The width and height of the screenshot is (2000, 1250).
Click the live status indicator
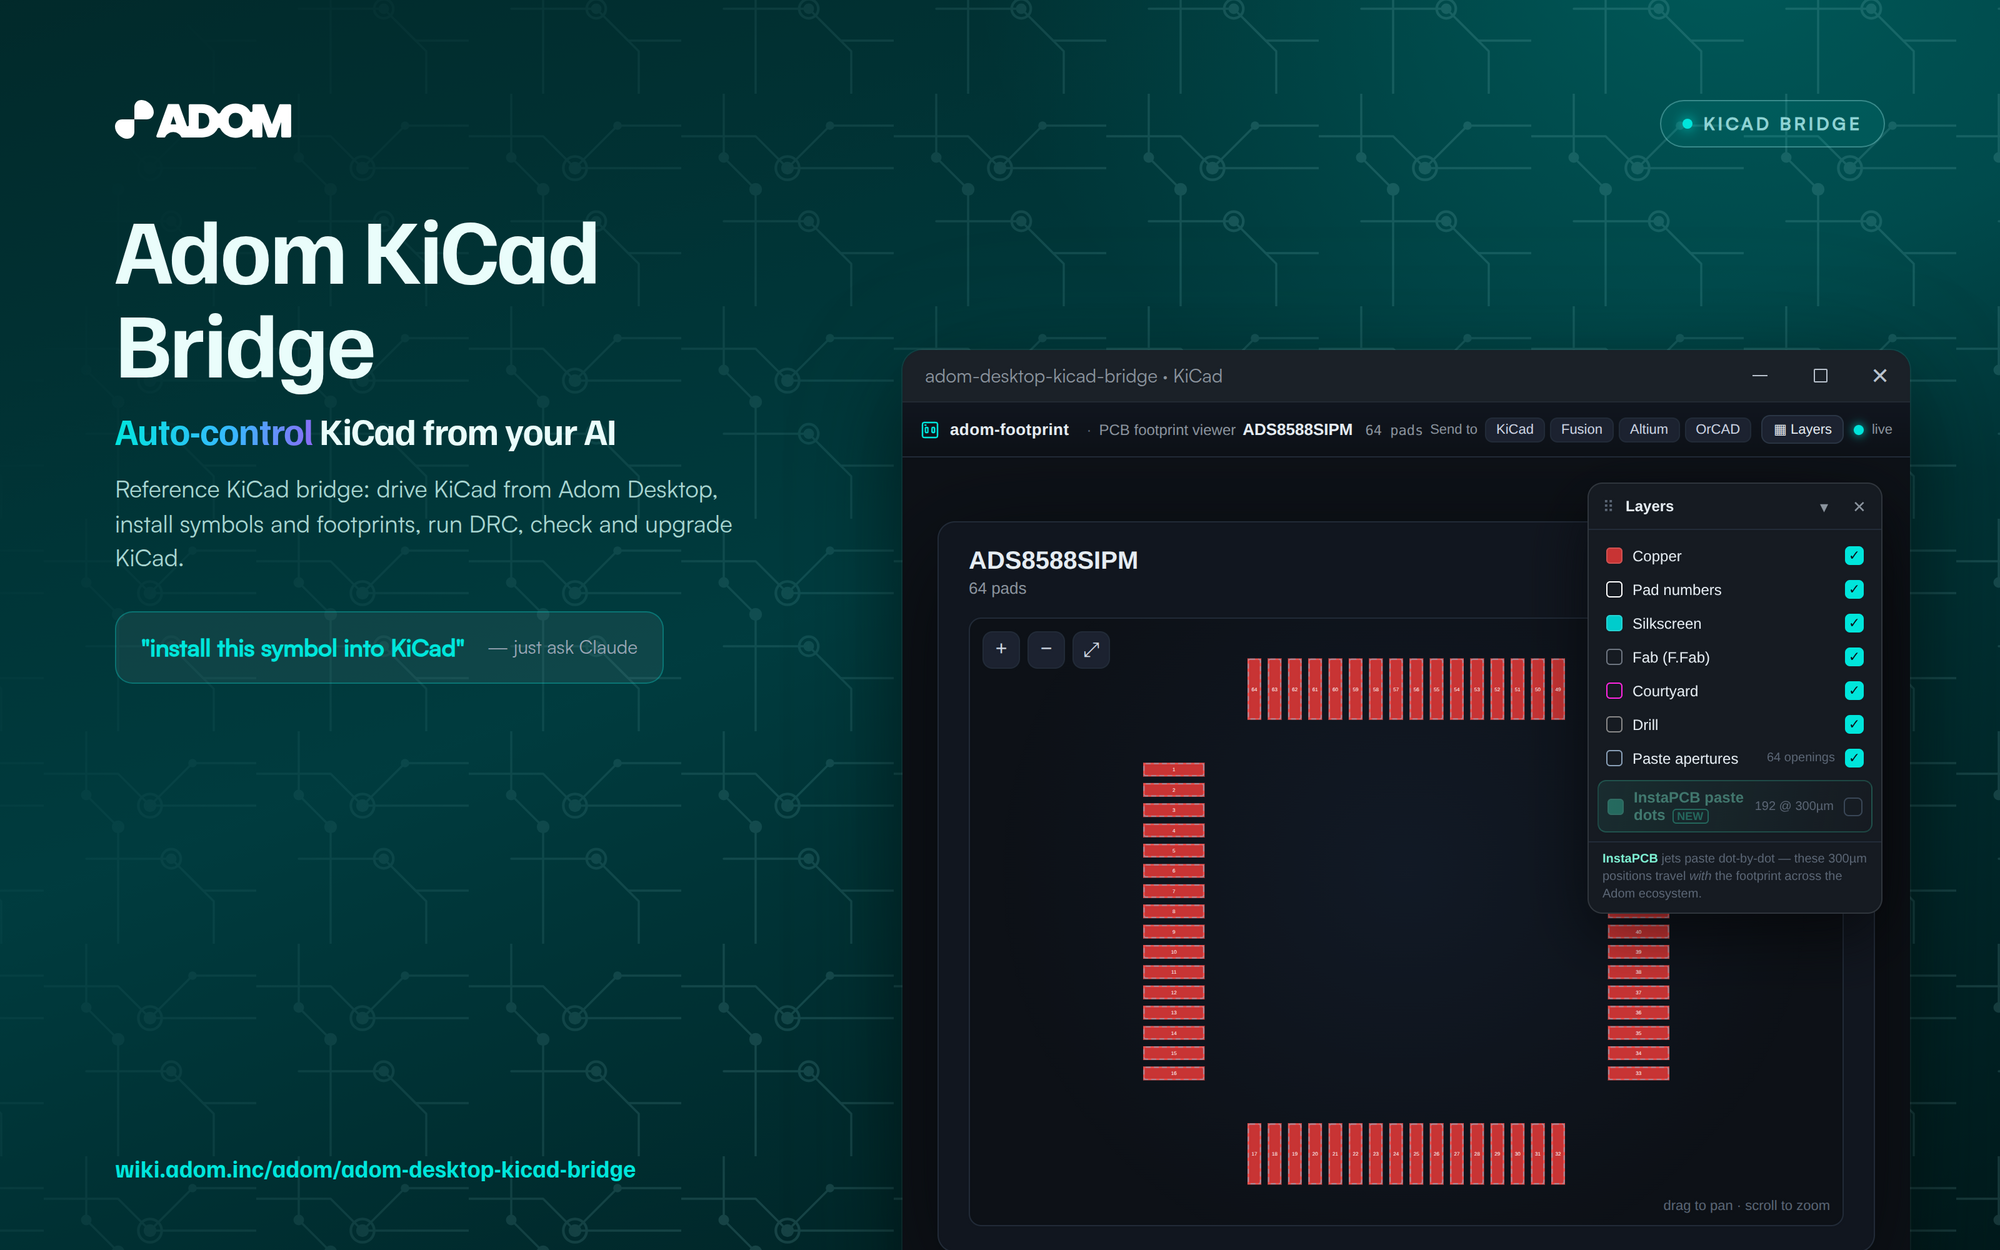[x=1872, y=430]
